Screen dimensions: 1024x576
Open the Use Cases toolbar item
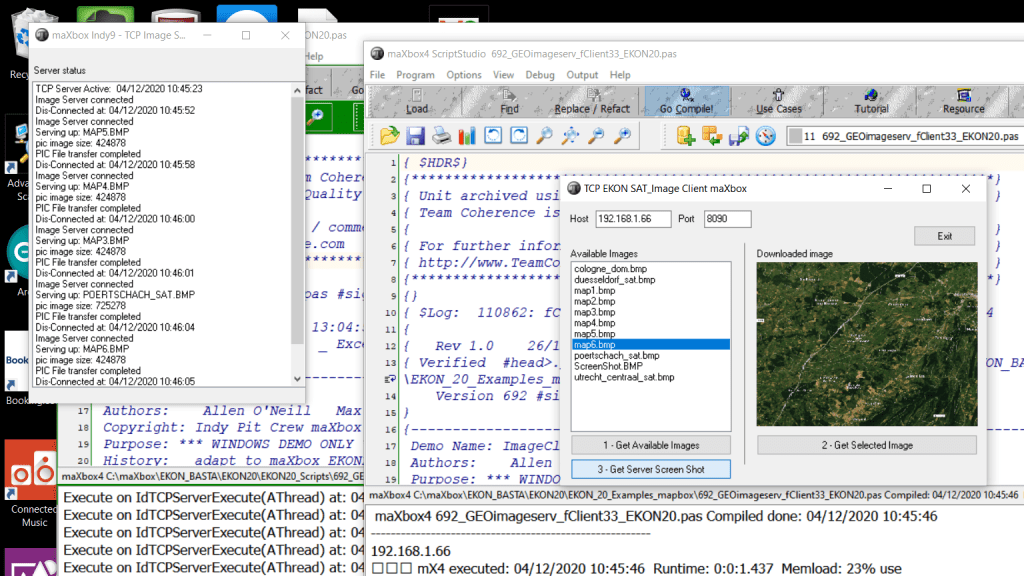(778, 102)
